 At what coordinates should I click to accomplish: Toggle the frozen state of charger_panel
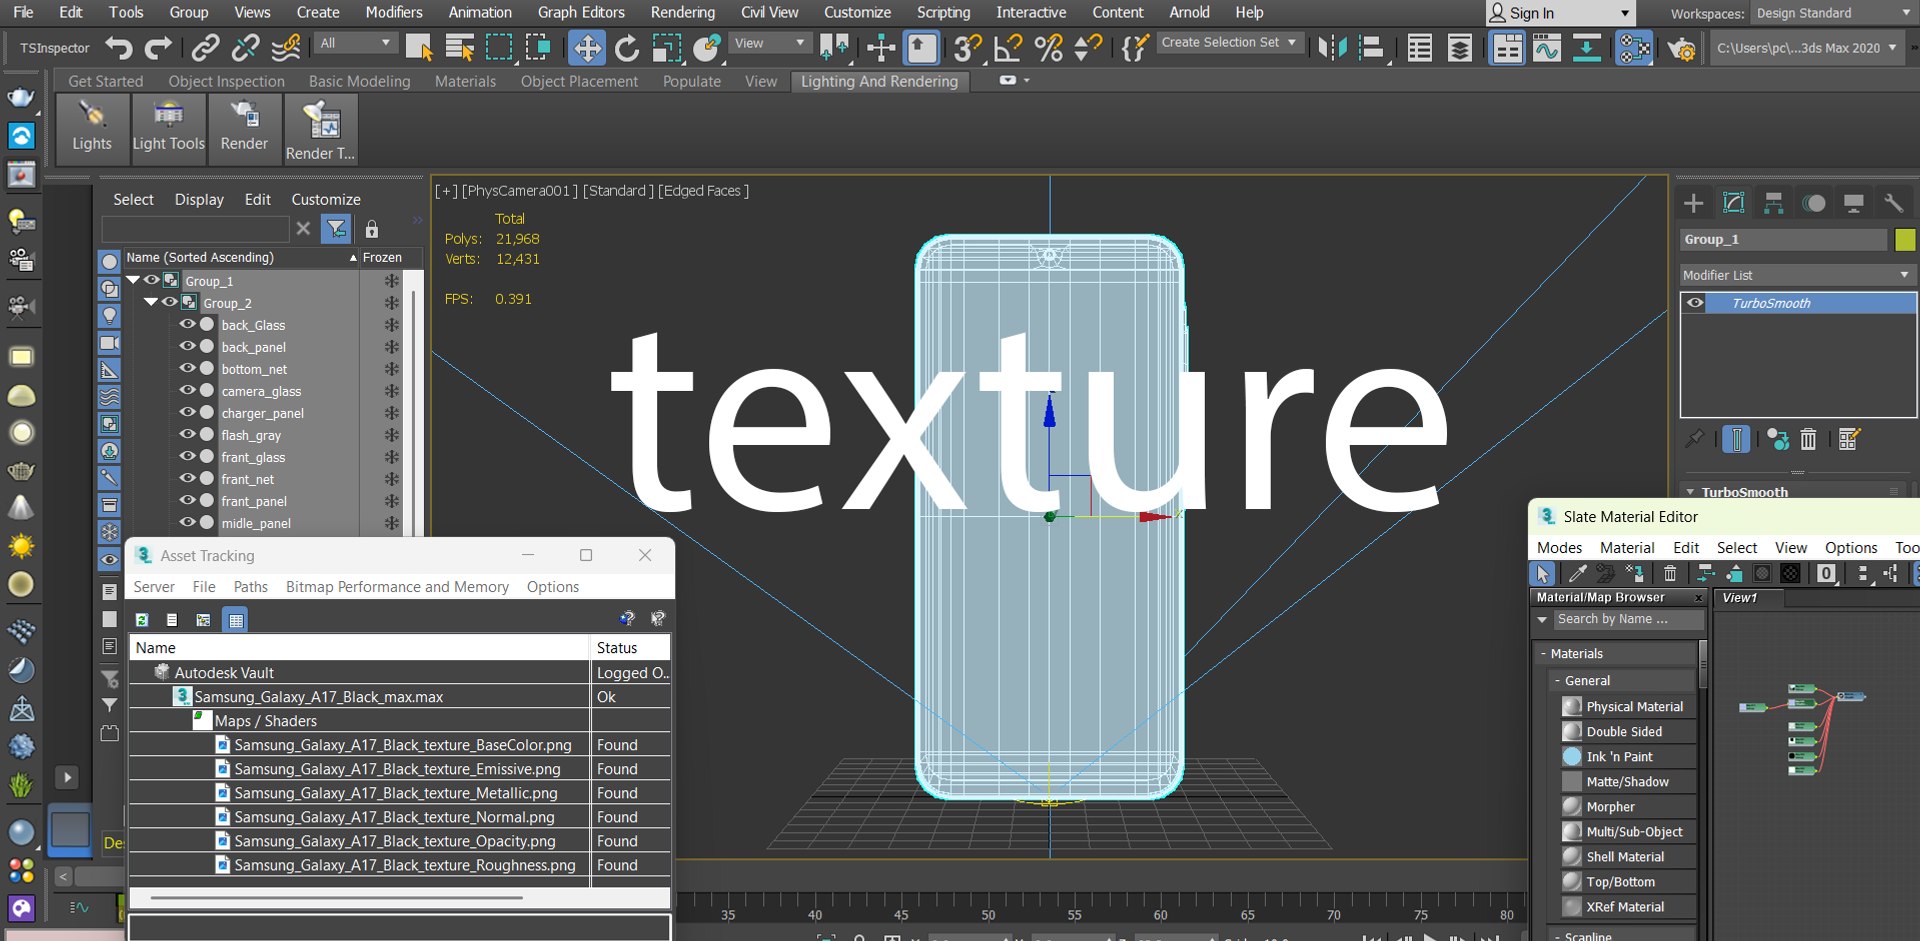tap(391, 413)
